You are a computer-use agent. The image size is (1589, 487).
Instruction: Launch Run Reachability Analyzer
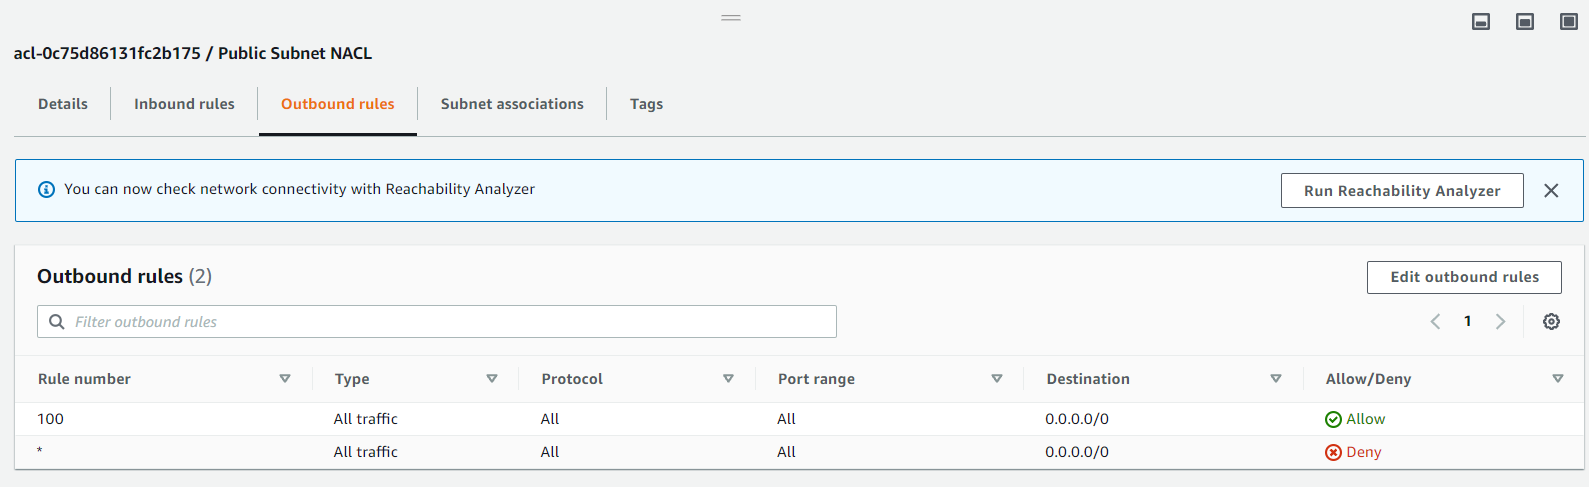pyautogui.click(x=1401, y=191)
